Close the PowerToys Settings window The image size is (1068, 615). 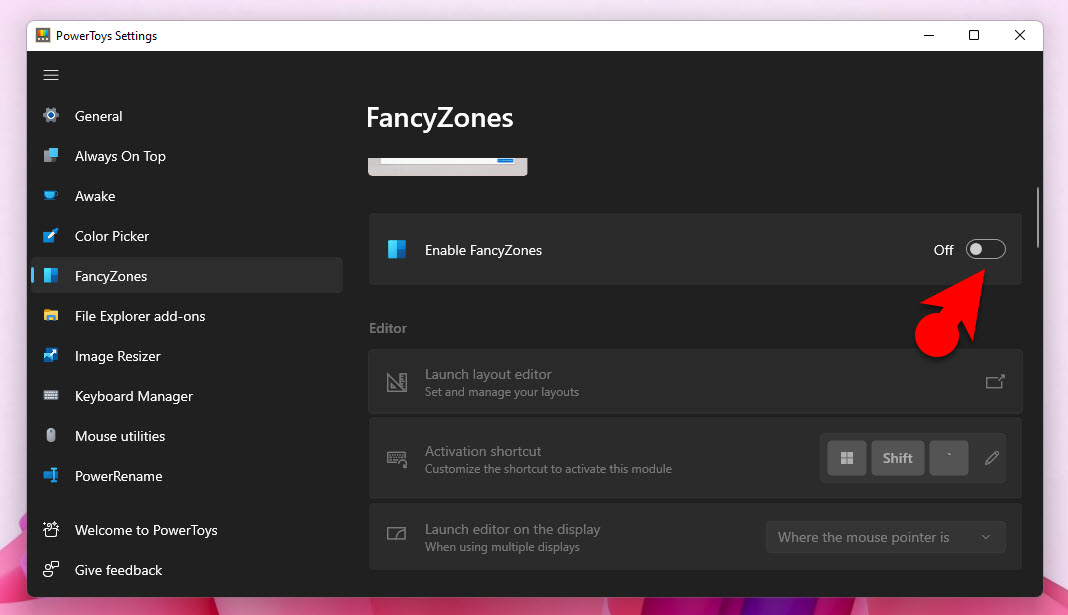click(1020, 35)
